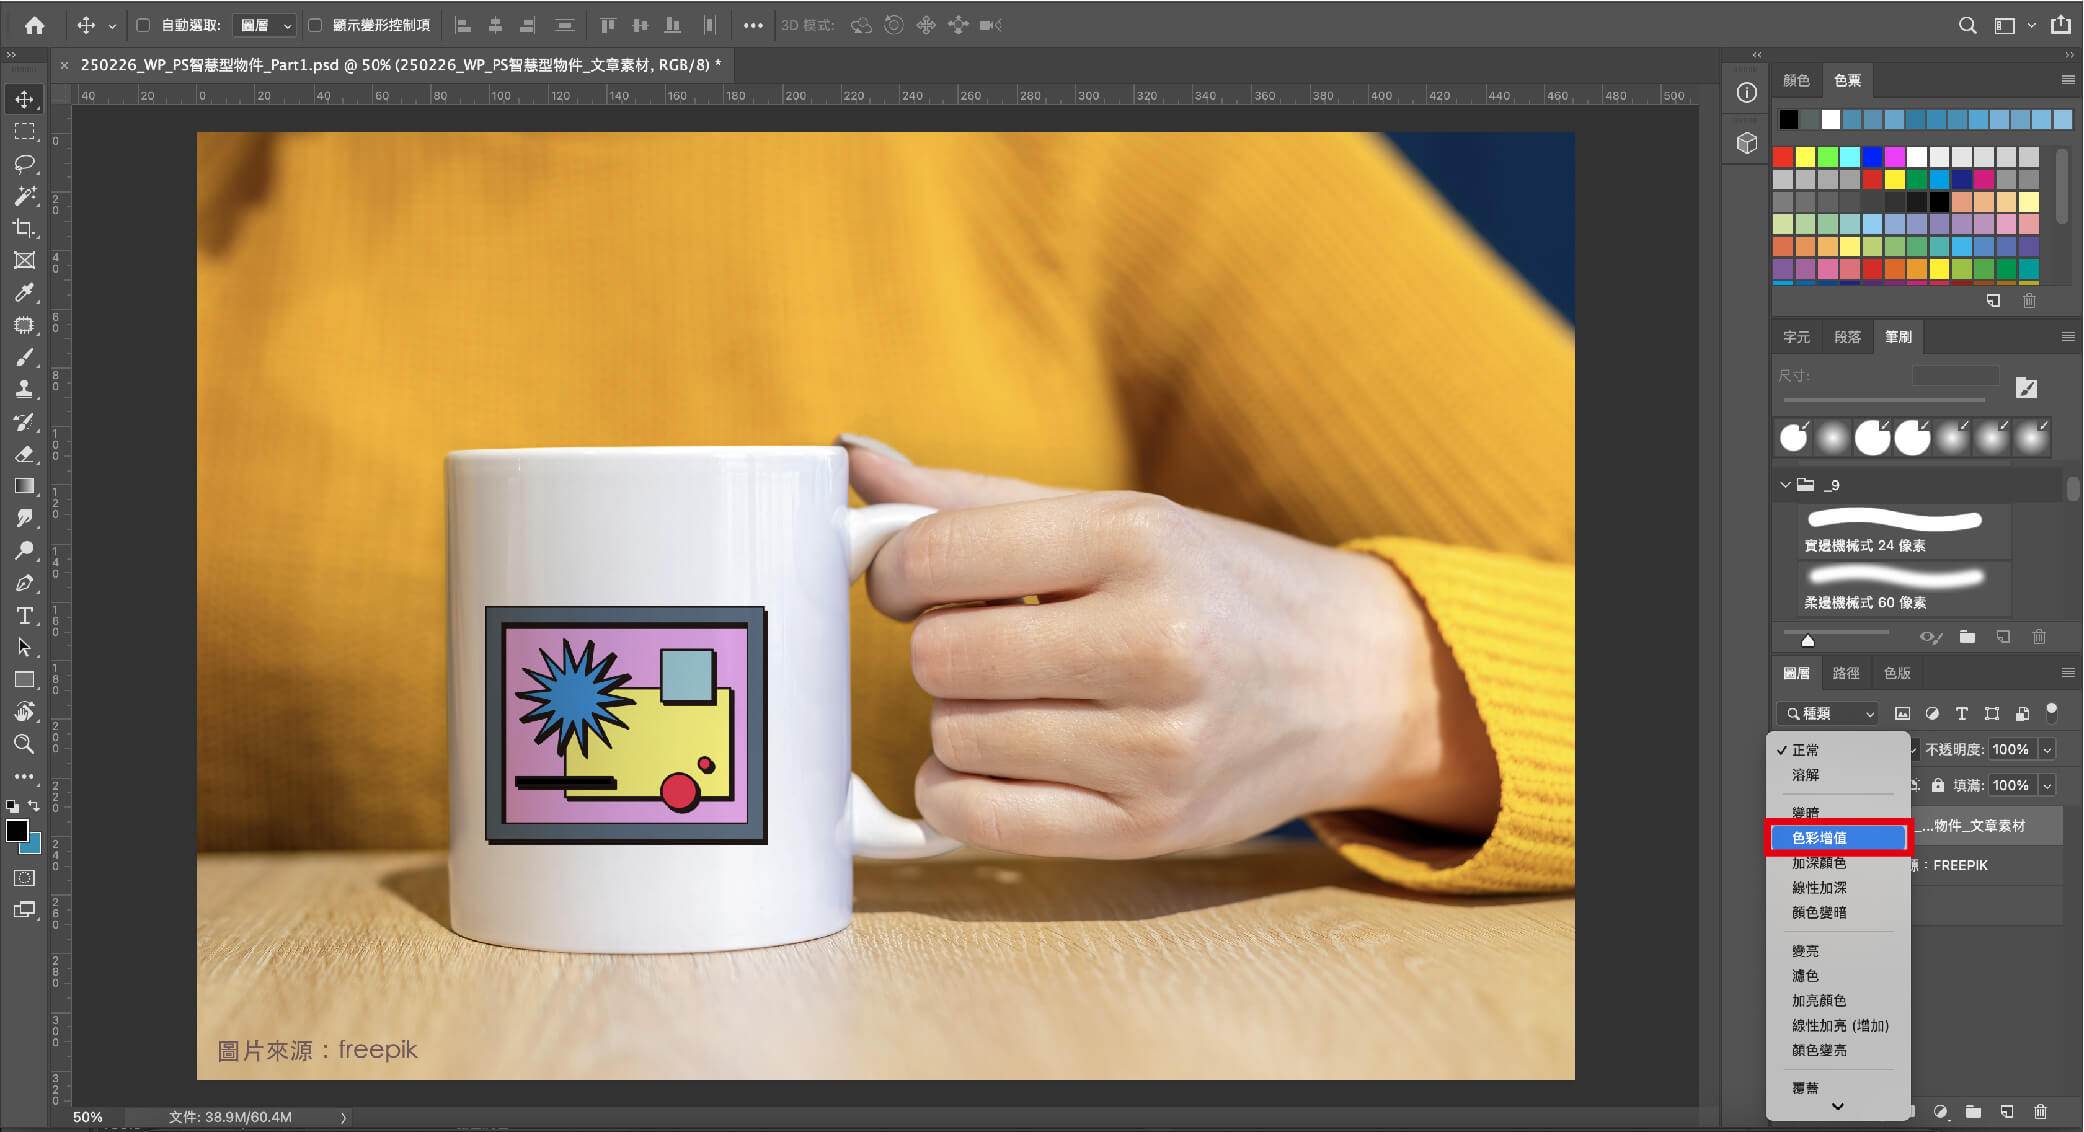Choose 濾色 blend mode
Screen dimensions: 2084x1132
coord(1838,975)
